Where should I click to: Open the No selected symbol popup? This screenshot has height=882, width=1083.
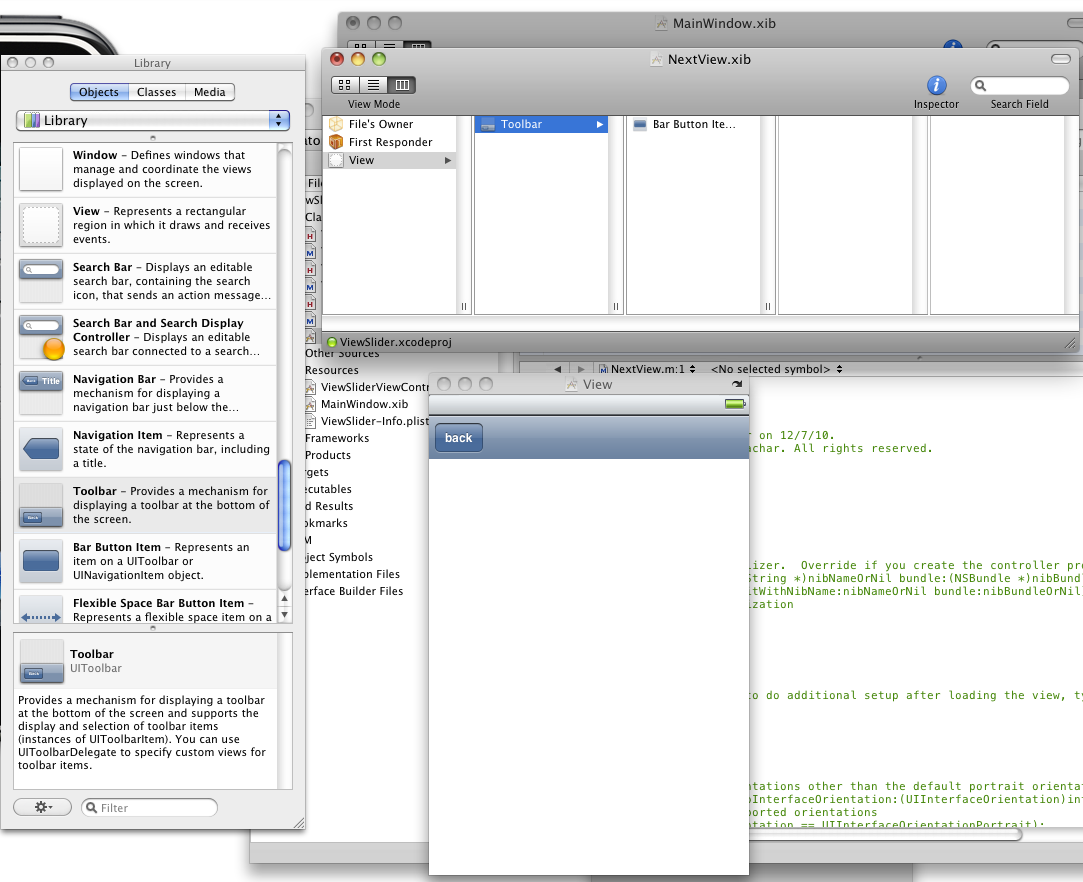(776, 369)
